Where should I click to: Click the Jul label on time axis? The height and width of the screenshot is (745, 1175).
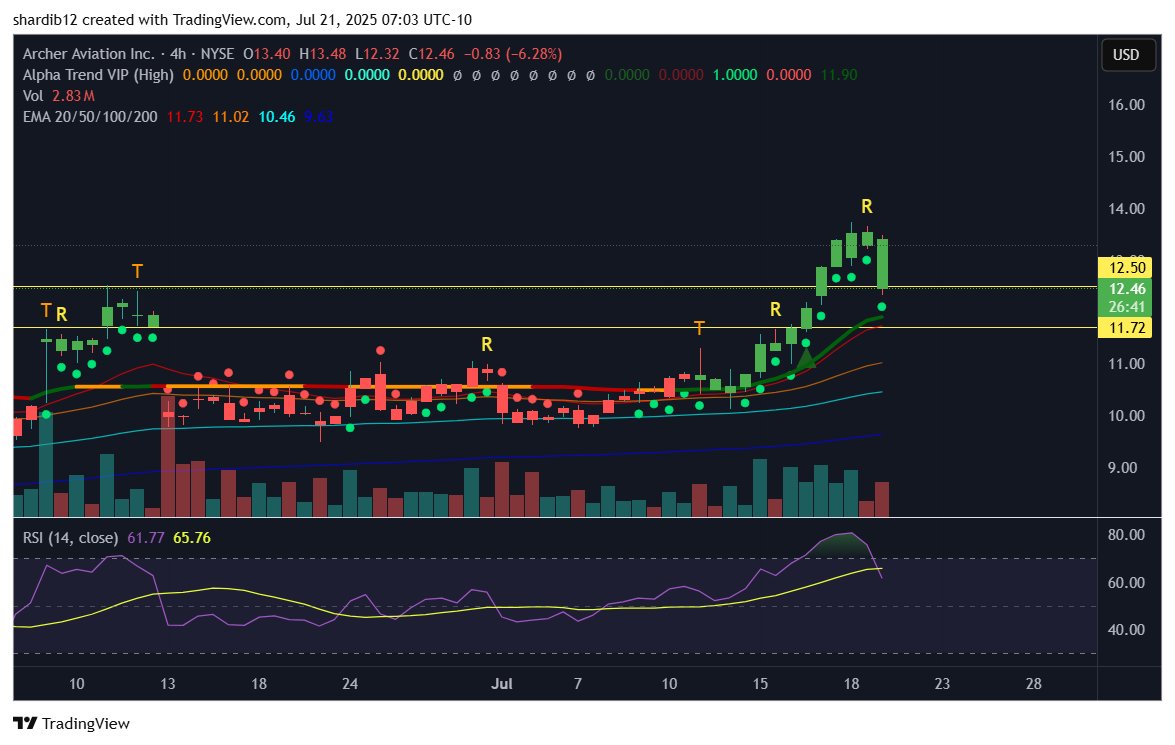(x=501, y=684)
